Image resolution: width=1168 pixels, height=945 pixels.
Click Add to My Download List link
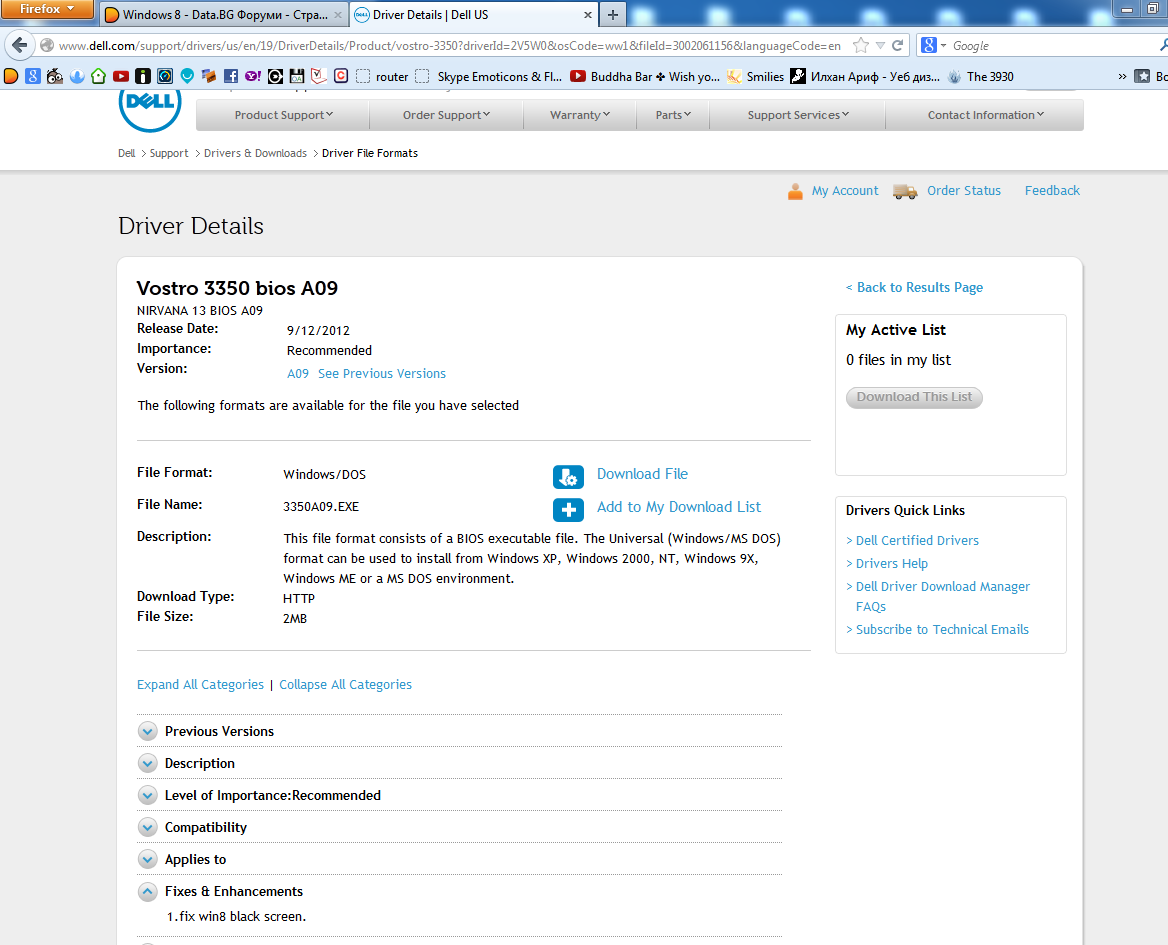(x=679, y=507)
